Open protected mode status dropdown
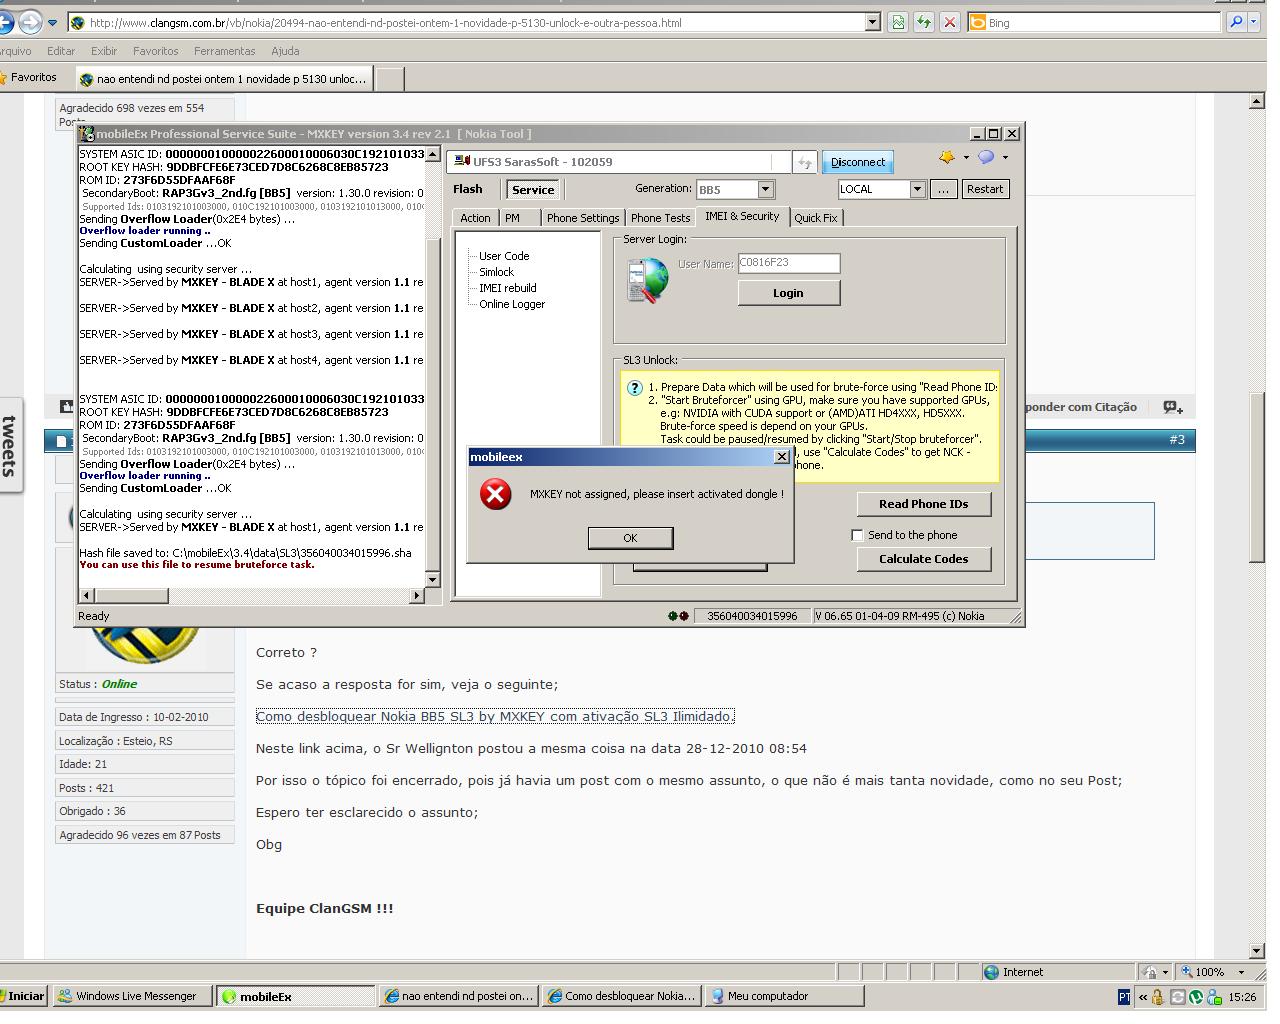The image size is (1280, 1024). [x=1165, y=972]
